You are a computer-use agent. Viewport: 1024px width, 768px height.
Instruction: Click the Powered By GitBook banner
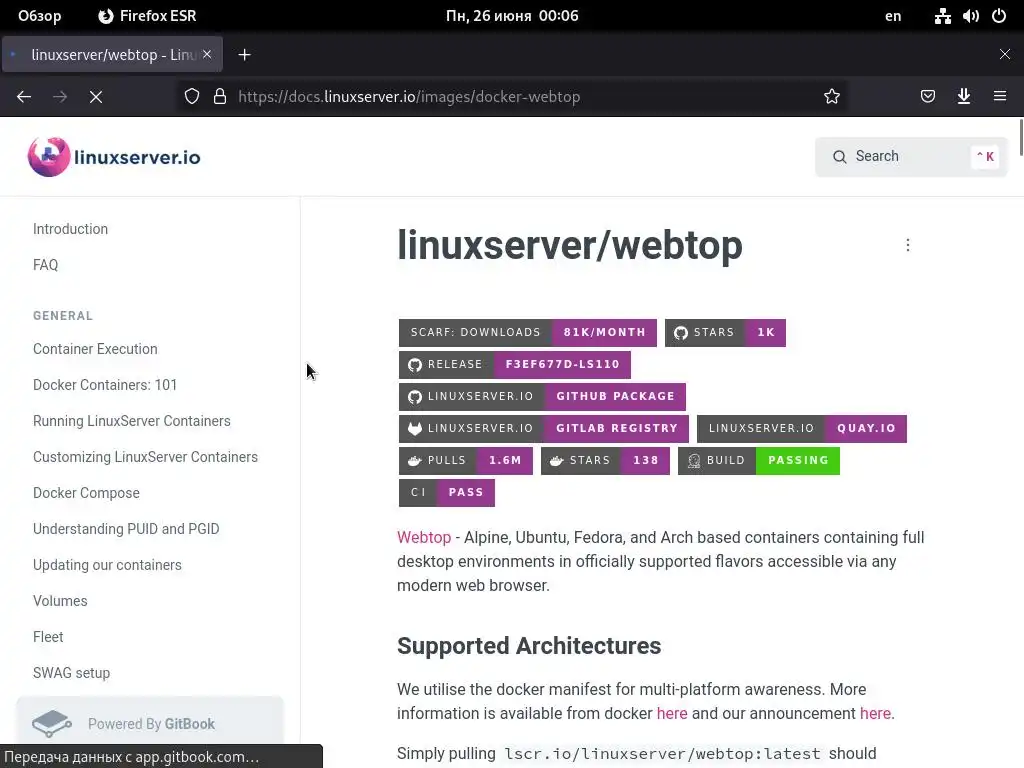pyautogui.click(x=150, y=724)
